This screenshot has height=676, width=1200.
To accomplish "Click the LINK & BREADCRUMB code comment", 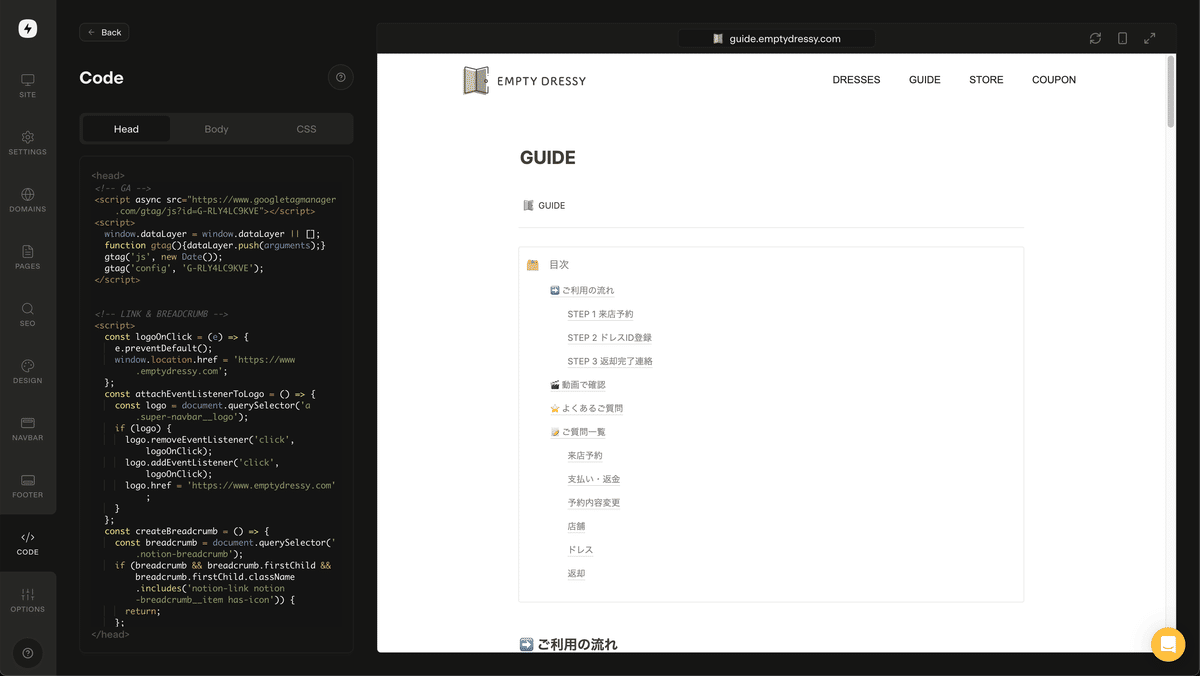I will 162,314.
